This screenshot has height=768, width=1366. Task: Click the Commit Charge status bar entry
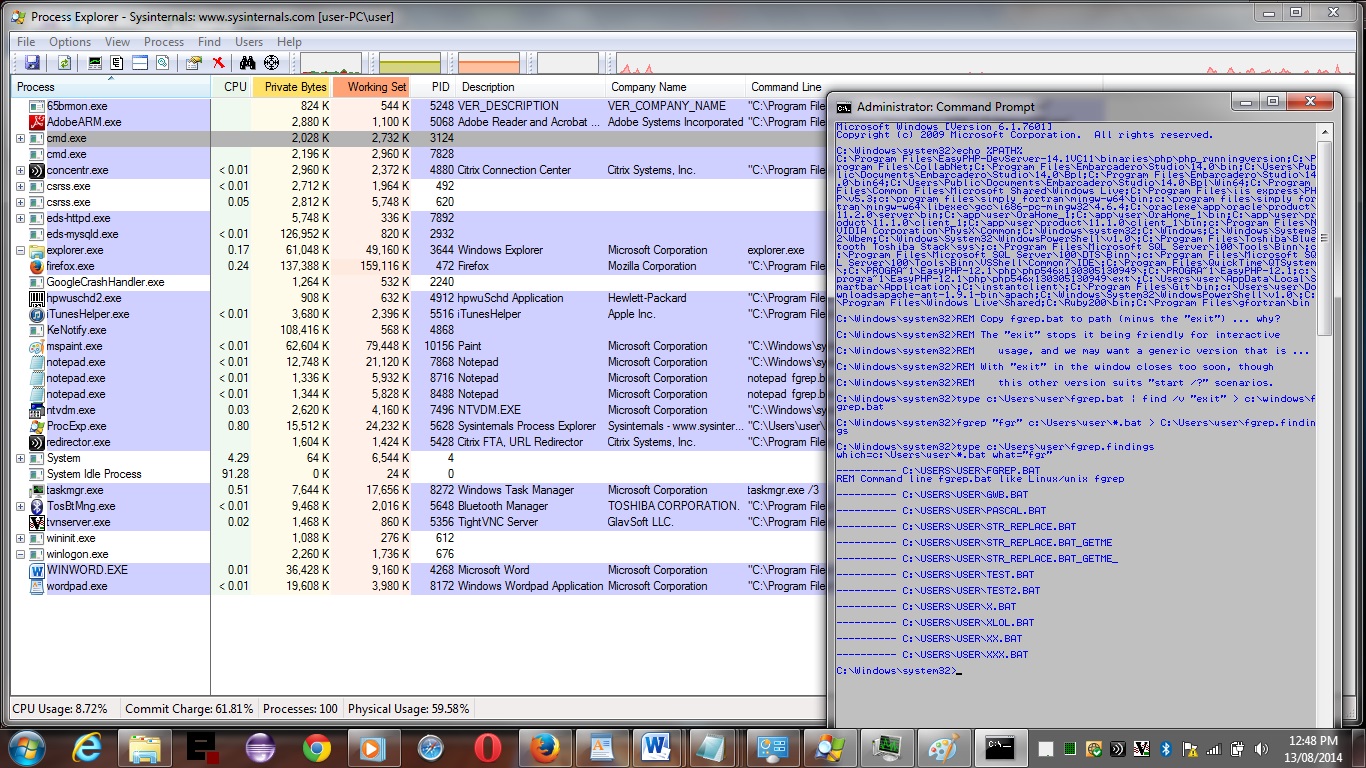[189, 709]
